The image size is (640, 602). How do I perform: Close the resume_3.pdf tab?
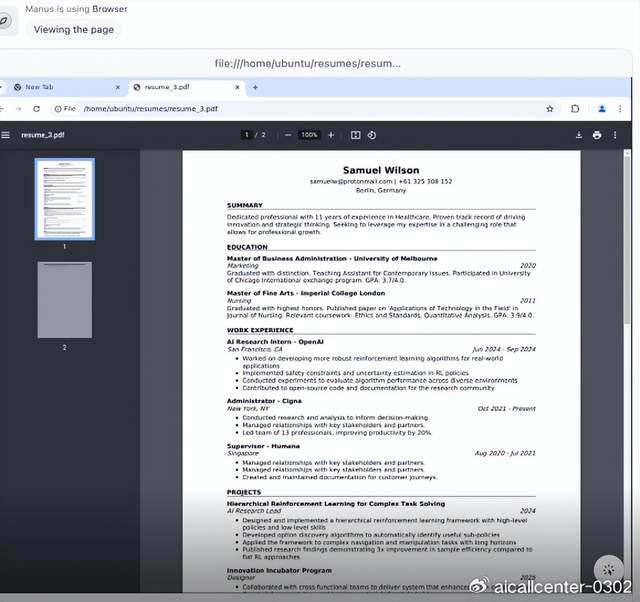(237, 87)
